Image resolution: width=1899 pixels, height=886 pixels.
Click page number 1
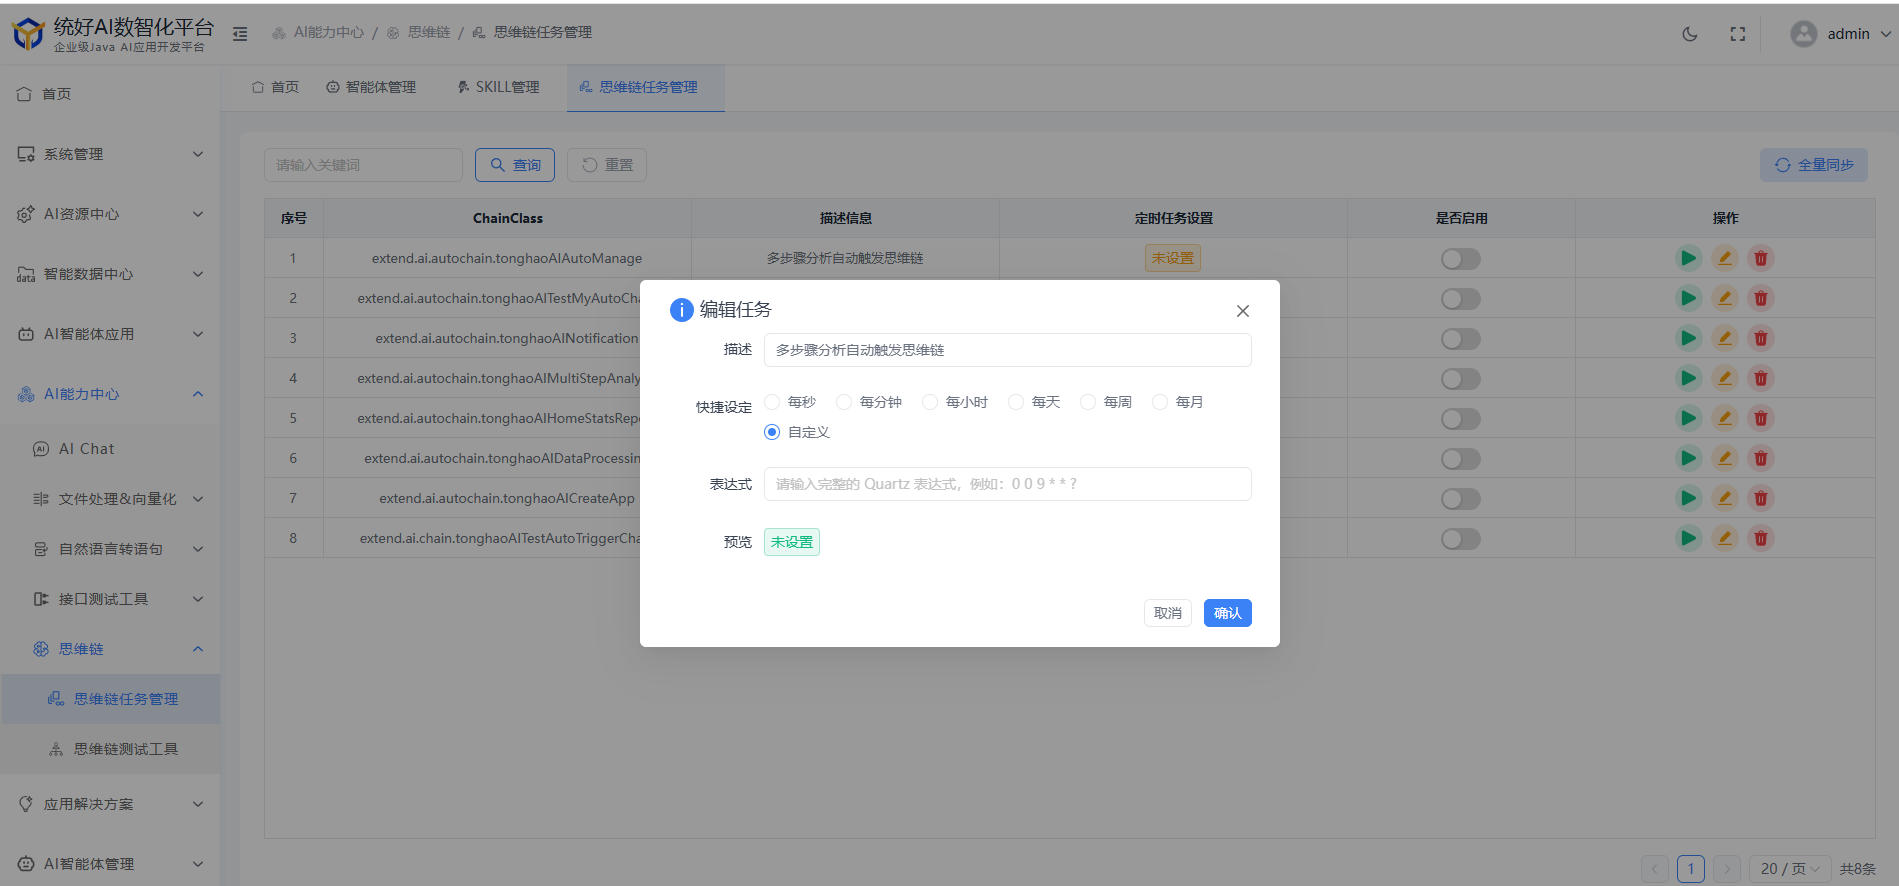click(1691, 869)
